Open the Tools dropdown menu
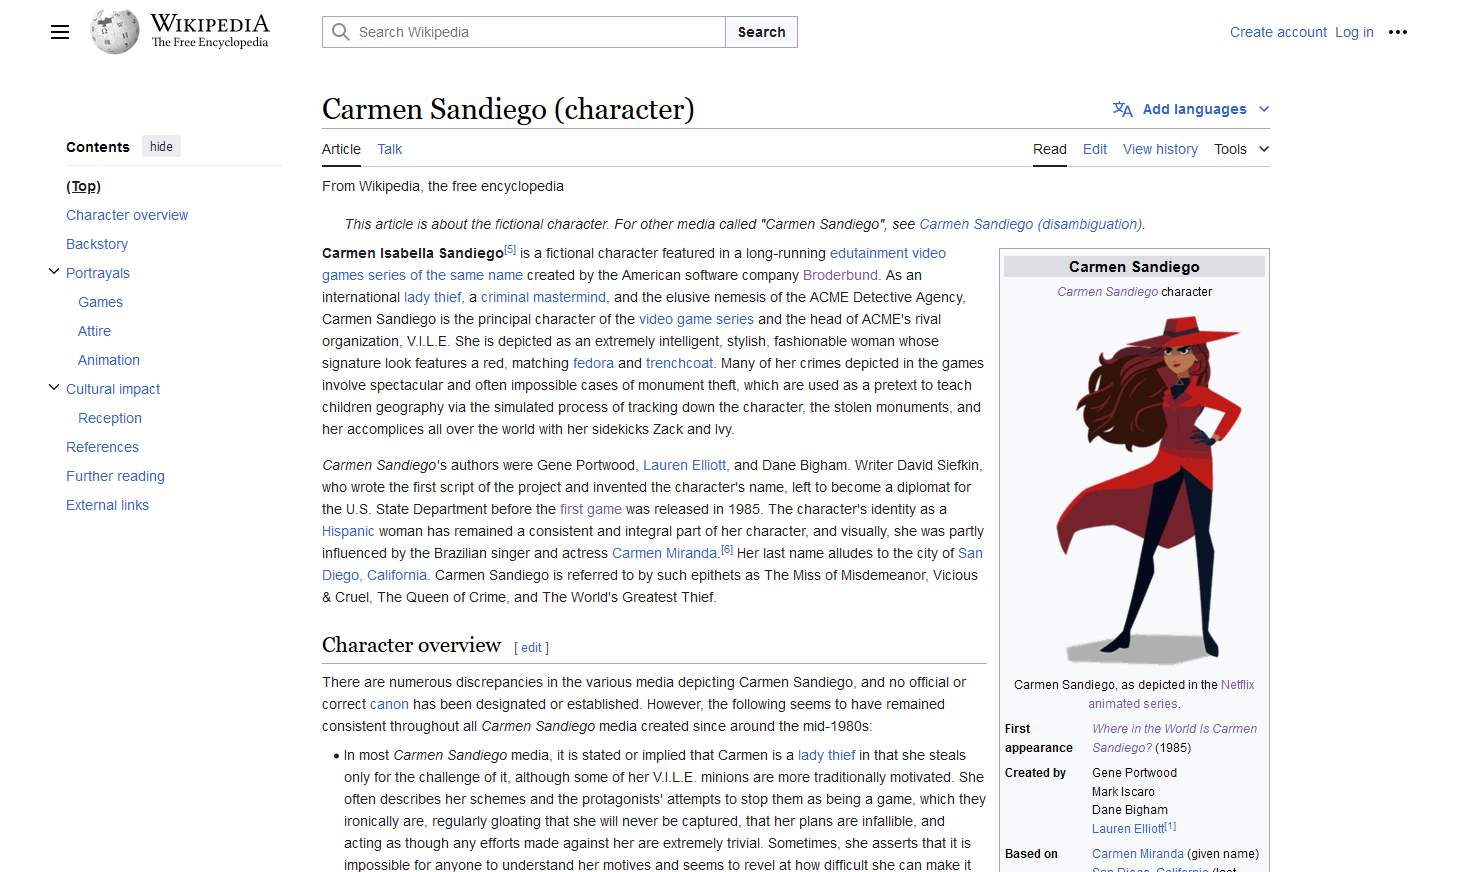The image size is (1464, 872). 1242,149
